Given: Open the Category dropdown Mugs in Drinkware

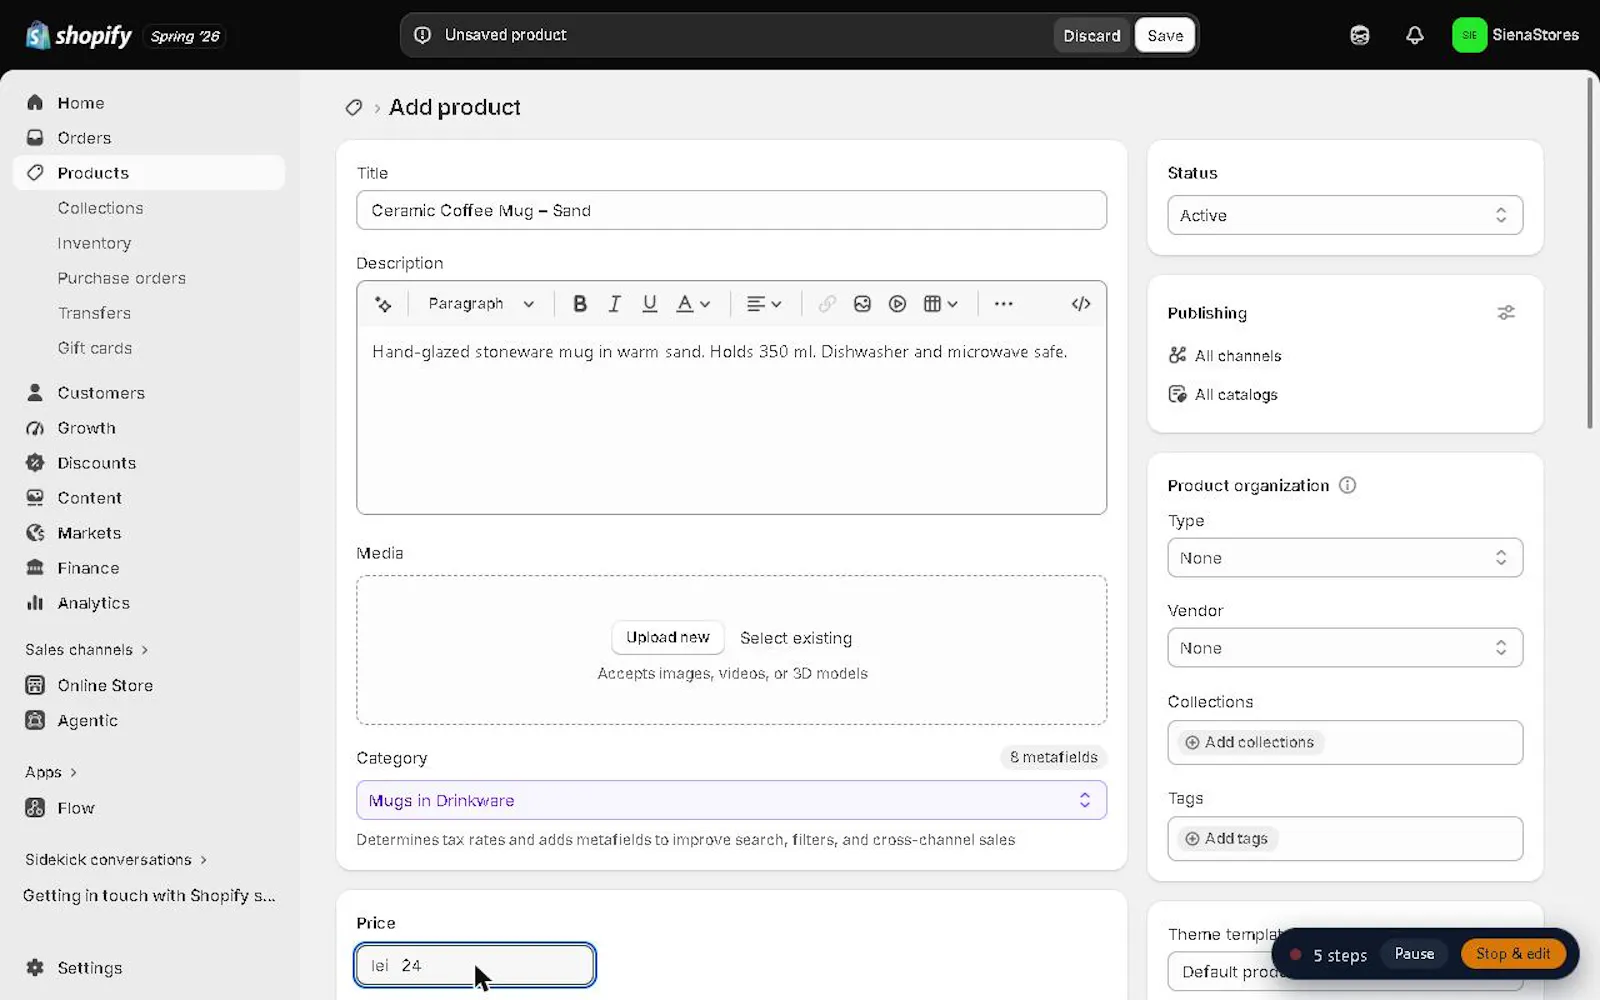Looking at the screenshot, I should [x=731, y=800].
